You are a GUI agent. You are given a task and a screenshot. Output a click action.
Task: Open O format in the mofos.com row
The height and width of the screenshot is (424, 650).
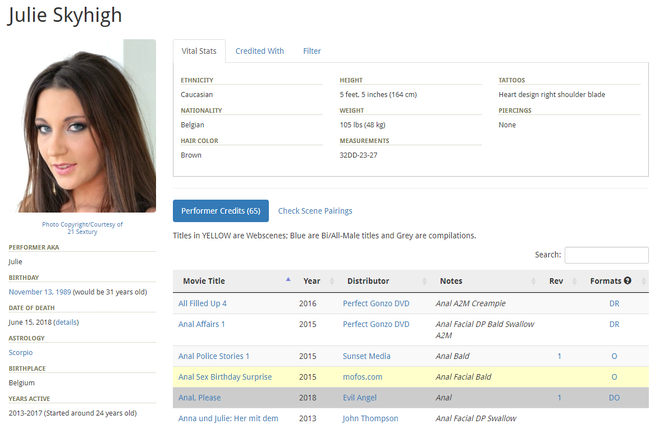(x=614, y=377)
